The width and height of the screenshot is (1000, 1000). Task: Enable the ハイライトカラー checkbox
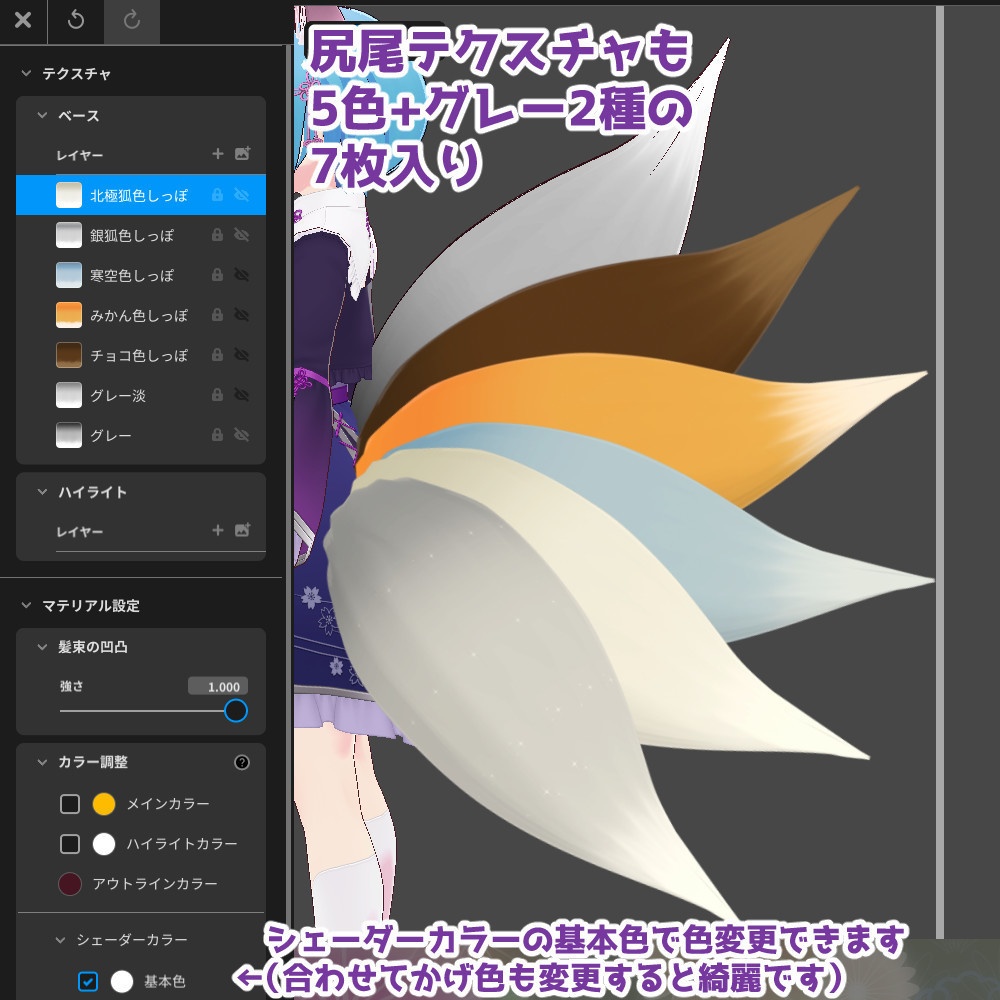pos(69,843)
